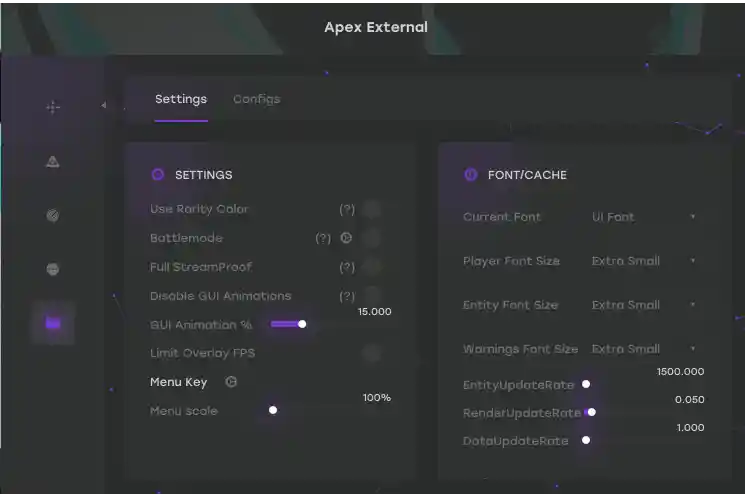Show help (?) for Full StreamProof
This screenshot has width=745, height=498.
pyautogui.click(x=347, y=267)
